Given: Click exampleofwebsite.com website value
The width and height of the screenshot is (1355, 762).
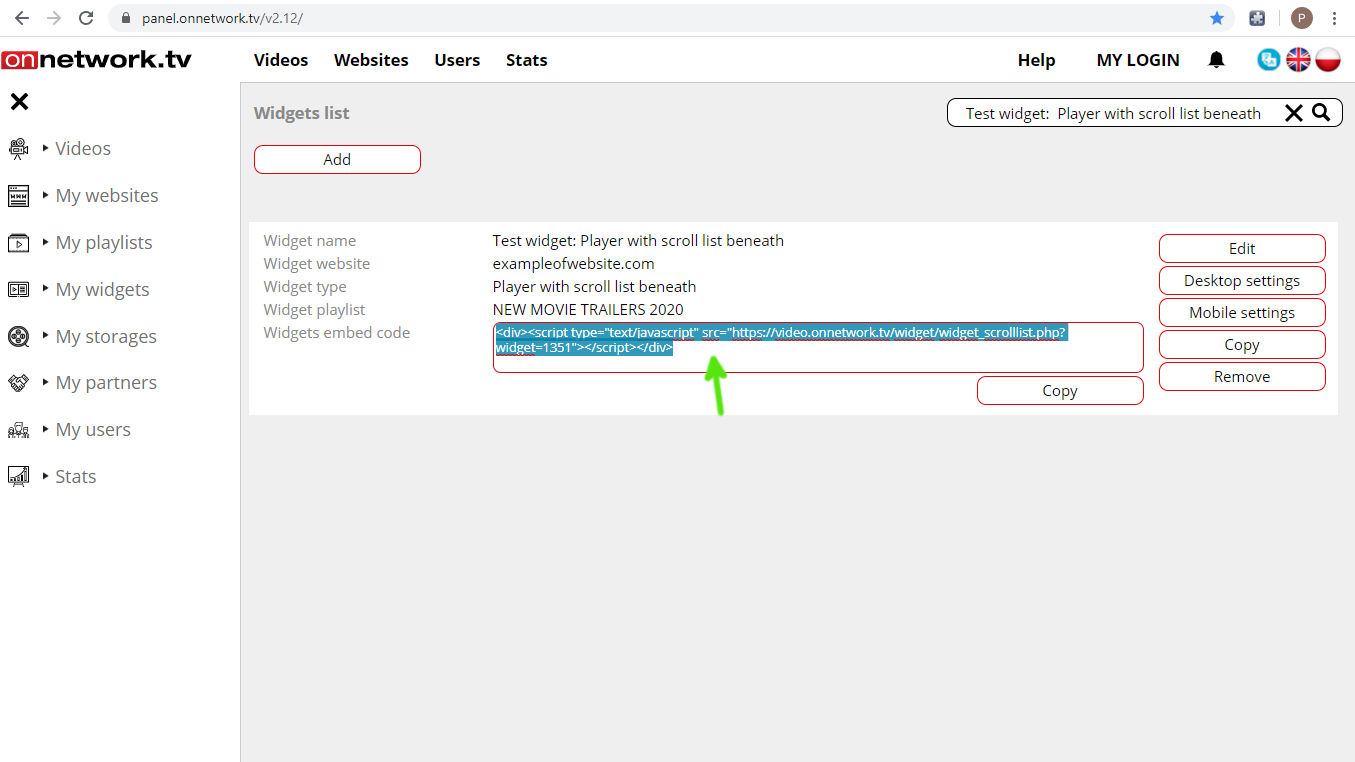Looking at the screenshot, I should click(x=573, y=263).
